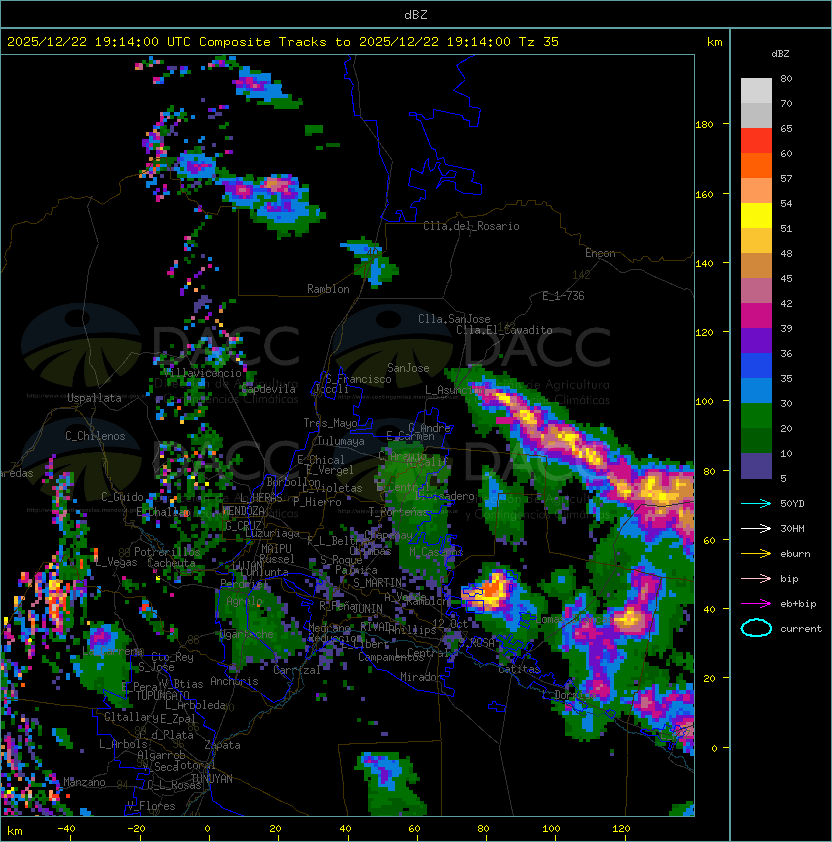
Task: Click the pink bip arrow legend symbol
Action: tap(756, 578)
